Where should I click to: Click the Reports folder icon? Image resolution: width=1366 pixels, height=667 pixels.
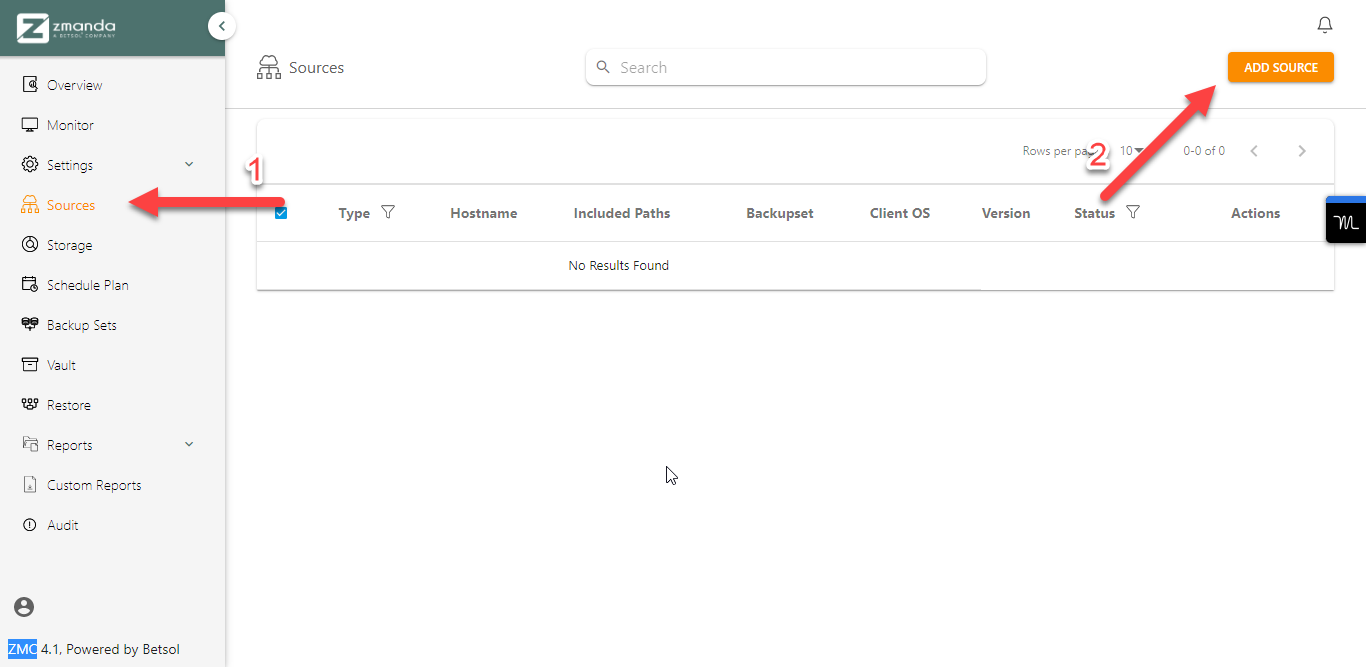pyautogui.click(x=30, y=445)
